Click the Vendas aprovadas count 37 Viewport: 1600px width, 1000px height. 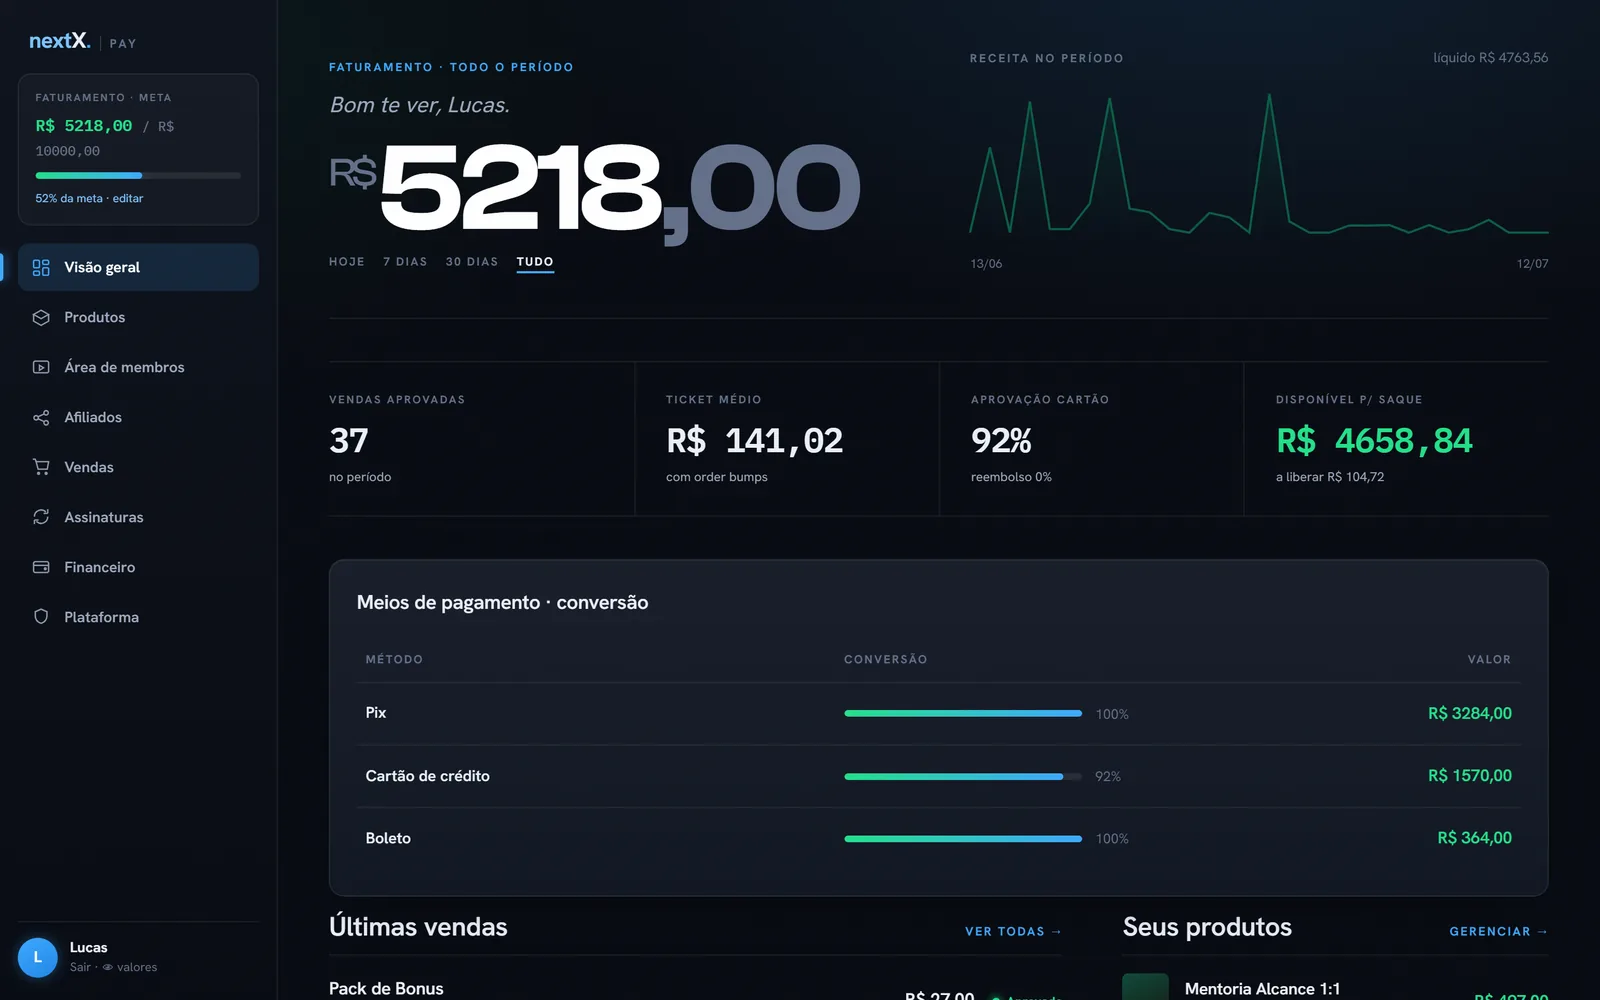[x=349, y=441]
